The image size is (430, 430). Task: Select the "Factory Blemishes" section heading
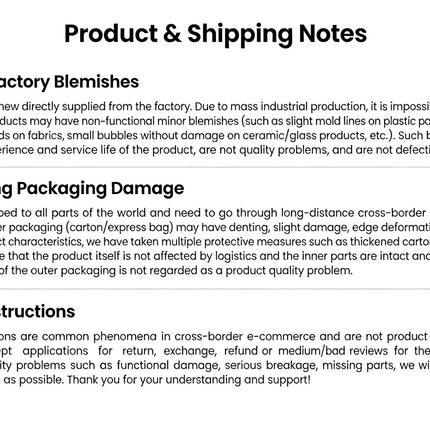(x=69, y=82)
